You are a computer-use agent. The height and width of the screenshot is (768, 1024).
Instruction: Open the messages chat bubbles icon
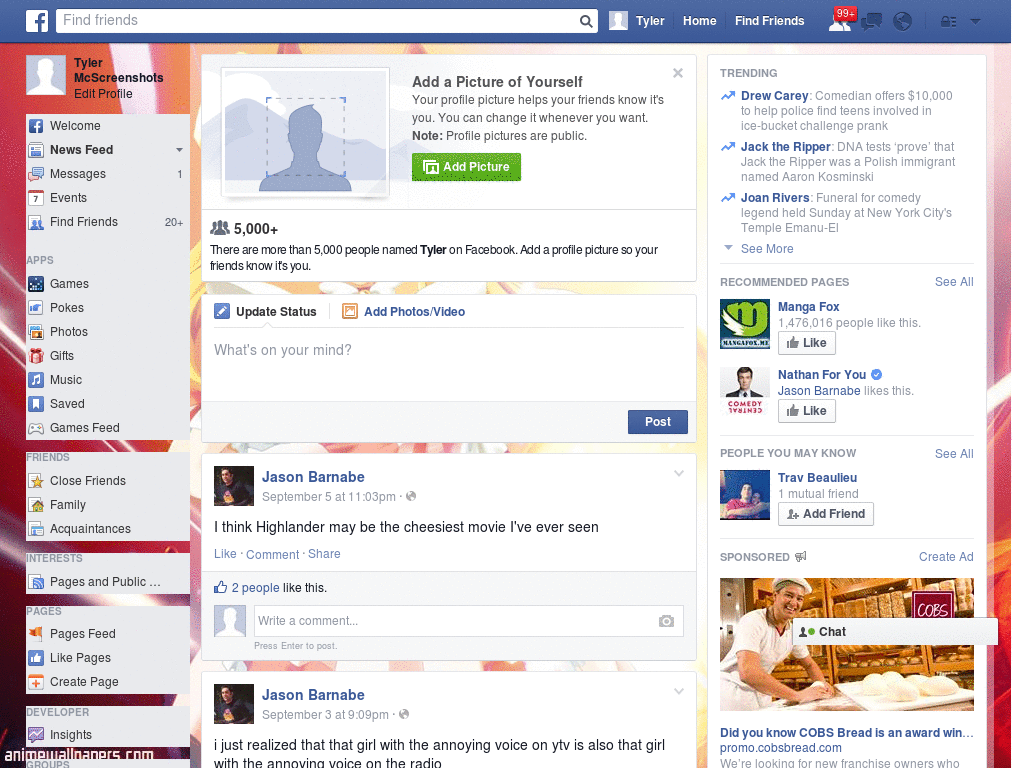pos(871,22)
